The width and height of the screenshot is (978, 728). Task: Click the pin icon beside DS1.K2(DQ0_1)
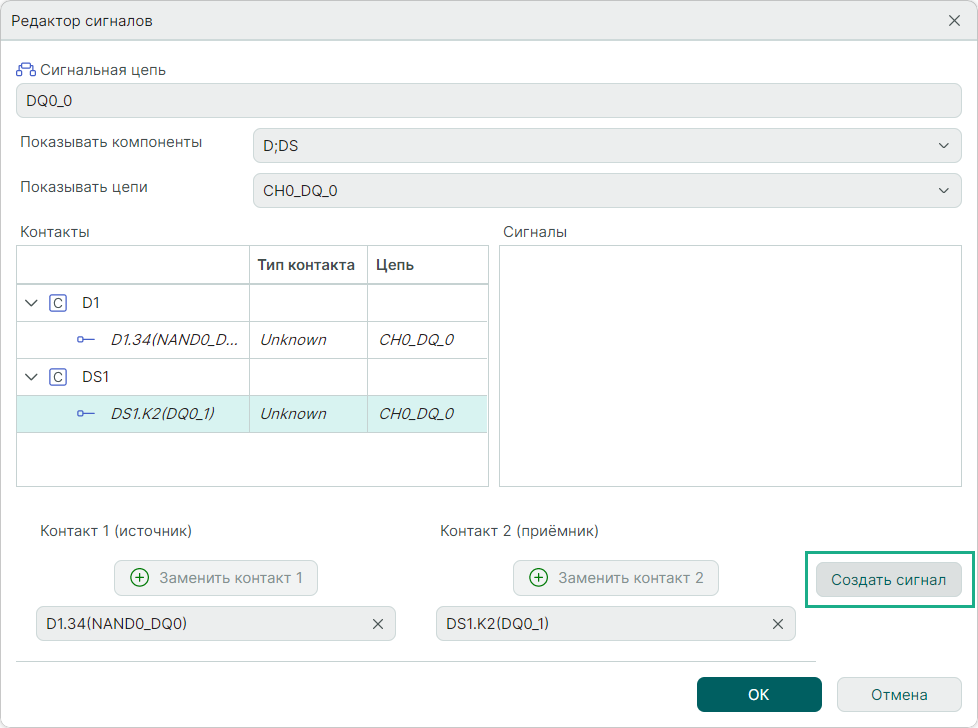coord(86,414)
